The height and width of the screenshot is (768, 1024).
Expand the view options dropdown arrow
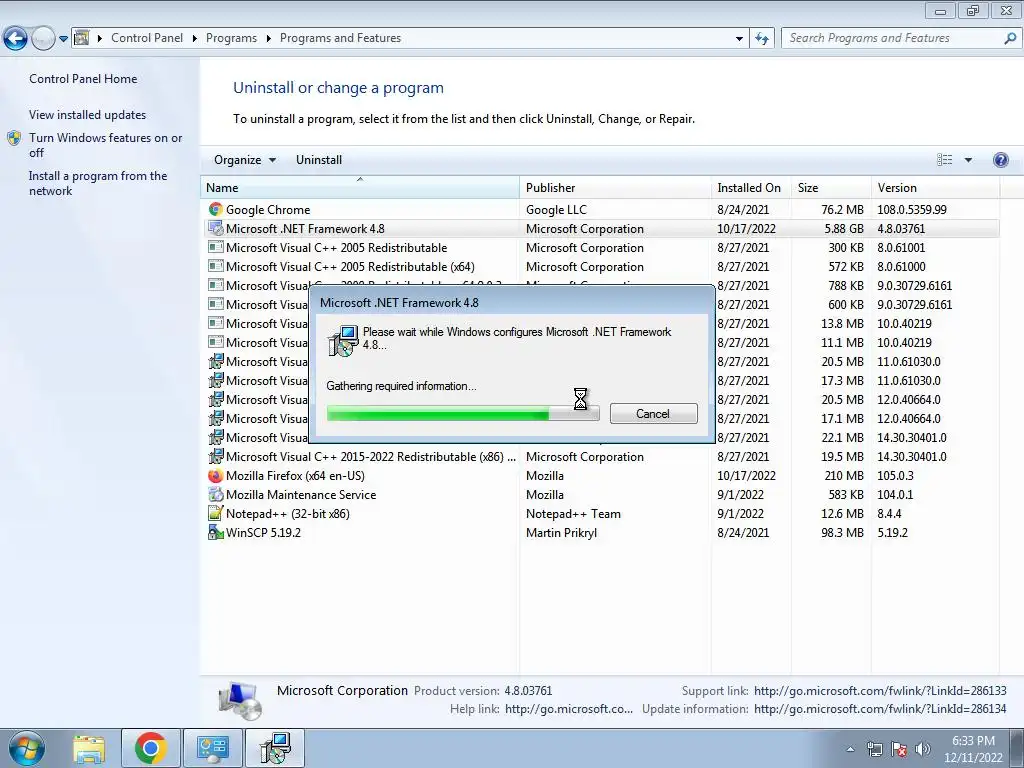tap(968, 160)
